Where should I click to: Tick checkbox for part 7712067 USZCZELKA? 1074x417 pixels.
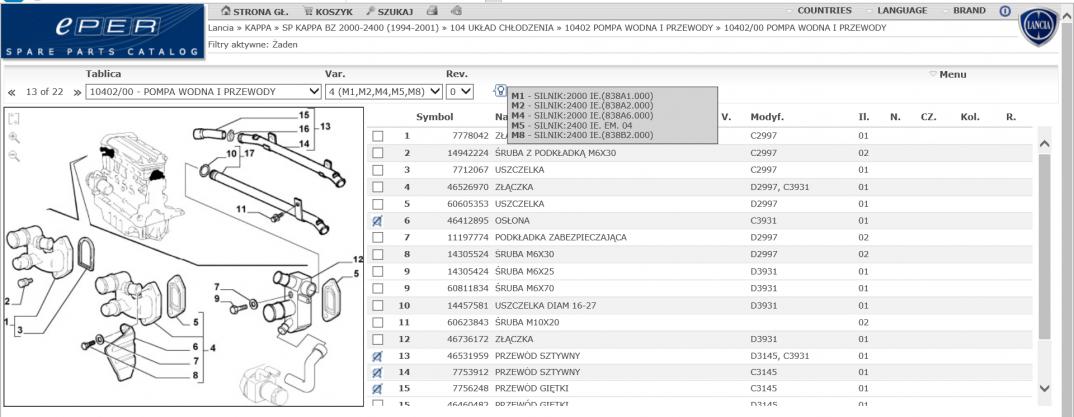click(x=377, y=170)
